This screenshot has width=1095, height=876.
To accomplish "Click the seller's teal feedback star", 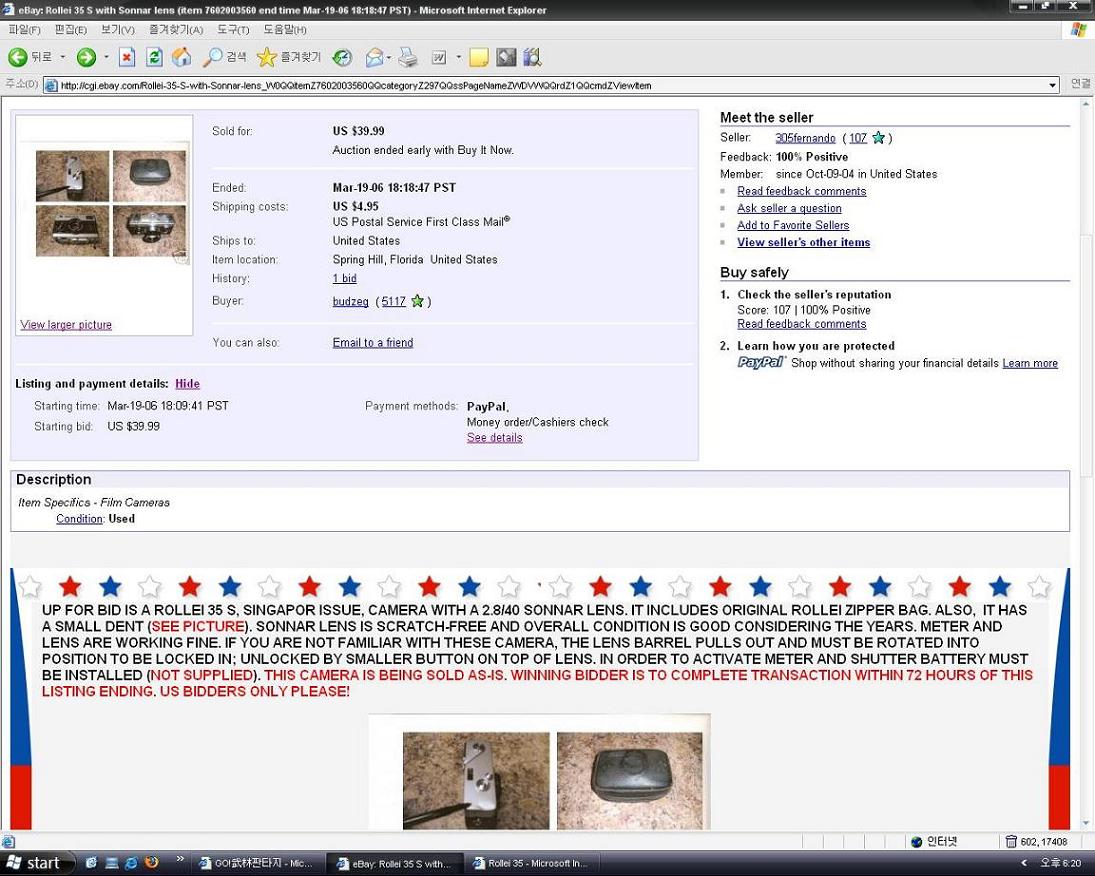I will (x=879, y=138).
